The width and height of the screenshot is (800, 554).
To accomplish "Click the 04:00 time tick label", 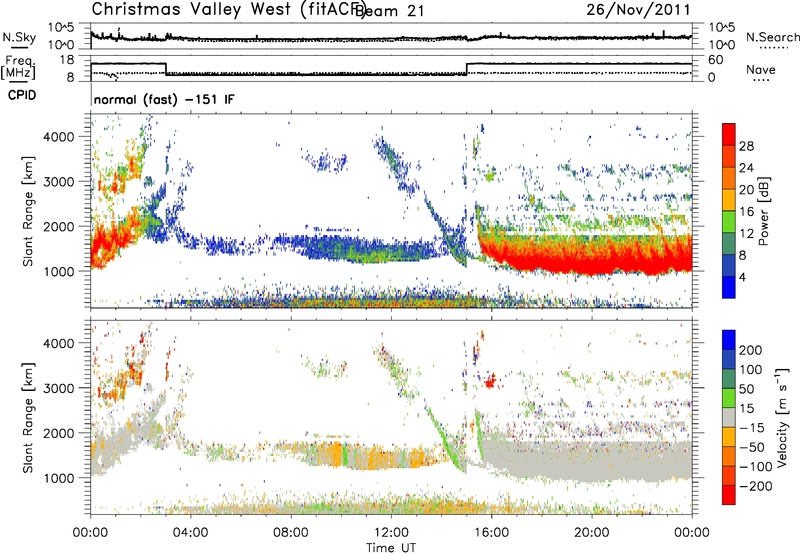I will (x=190, y=533).
